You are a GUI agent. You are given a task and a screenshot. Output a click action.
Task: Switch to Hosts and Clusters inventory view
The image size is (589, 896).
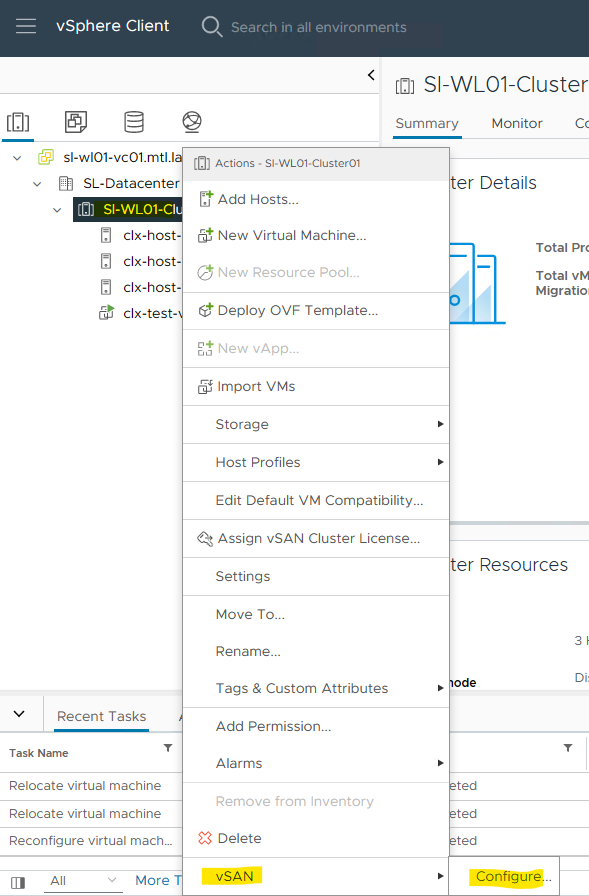(x=18, y=122)
